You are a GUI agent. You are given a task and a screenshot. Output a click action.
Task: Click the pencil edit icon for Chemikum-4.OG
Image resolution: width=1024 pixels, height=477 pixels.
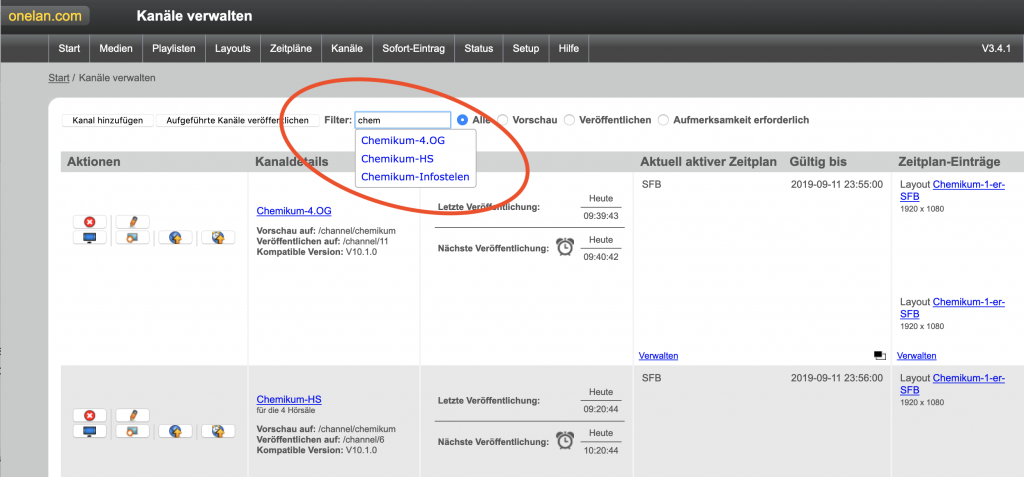point(126,221)
